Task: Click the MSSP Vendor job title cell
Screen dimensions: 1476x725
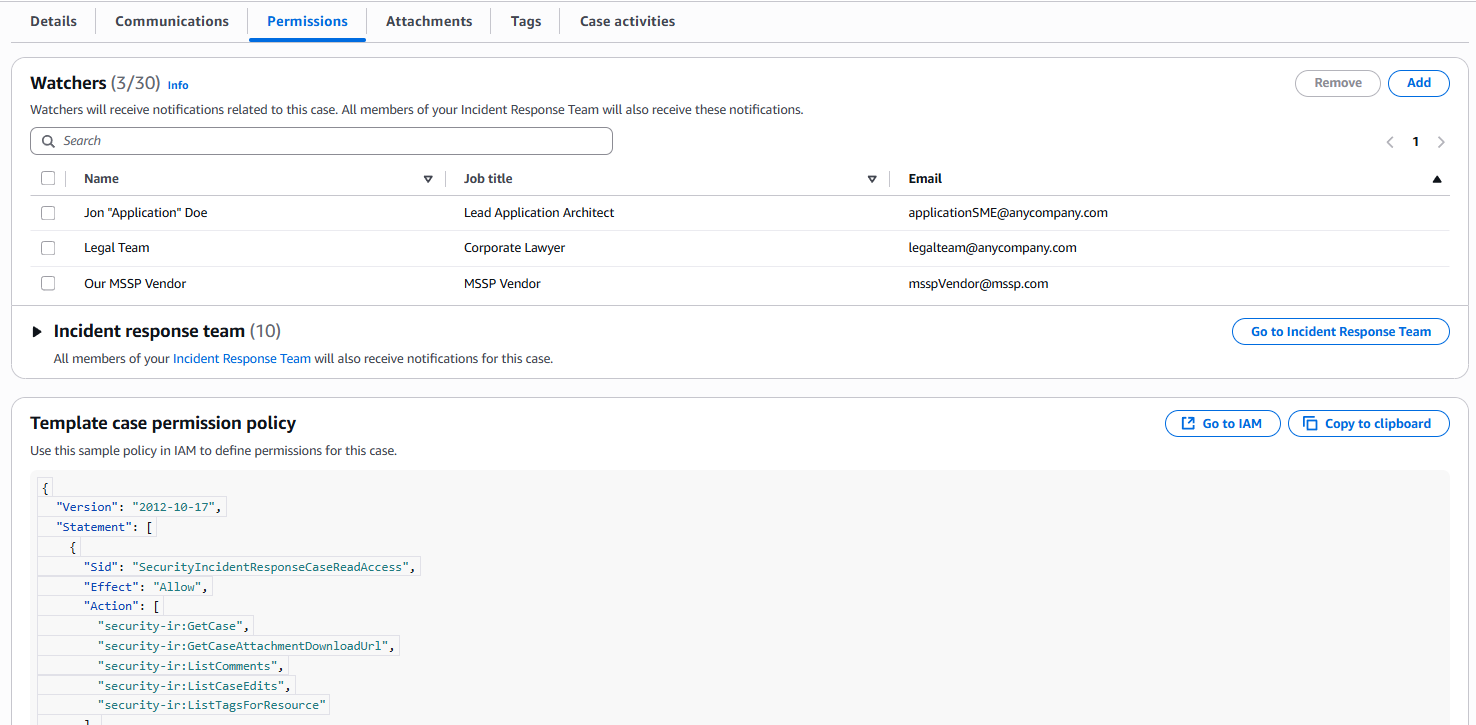Action: coord(502,284)
